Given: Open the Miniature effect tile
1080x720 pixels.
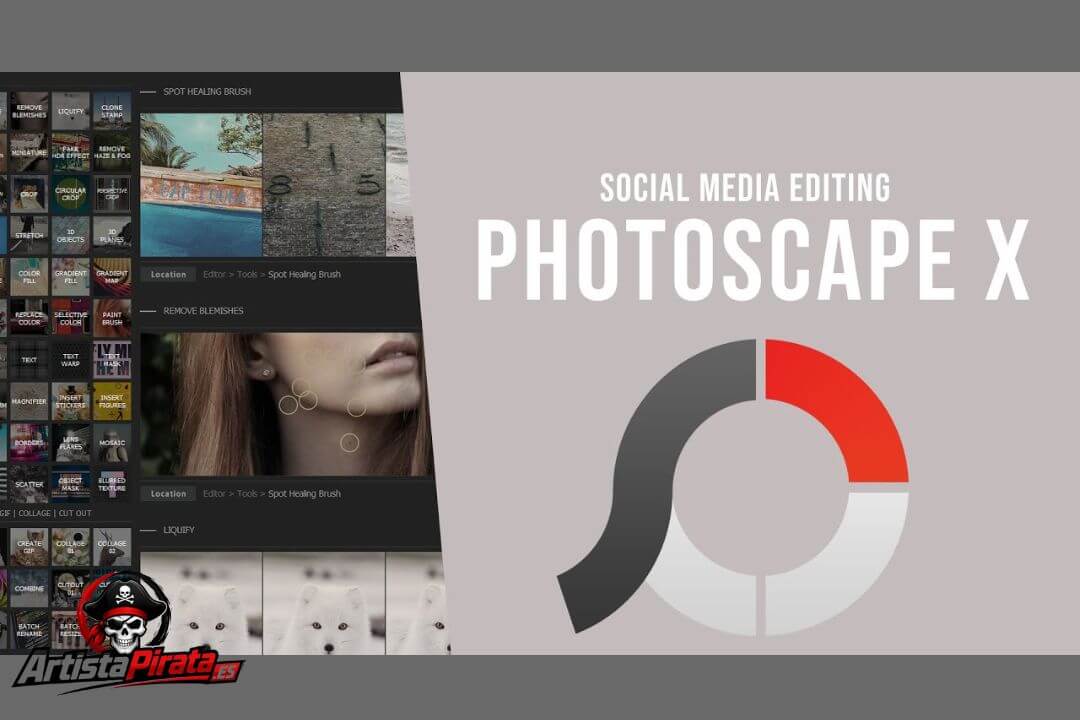Looking at the screenshot, I should coord(29,152).
